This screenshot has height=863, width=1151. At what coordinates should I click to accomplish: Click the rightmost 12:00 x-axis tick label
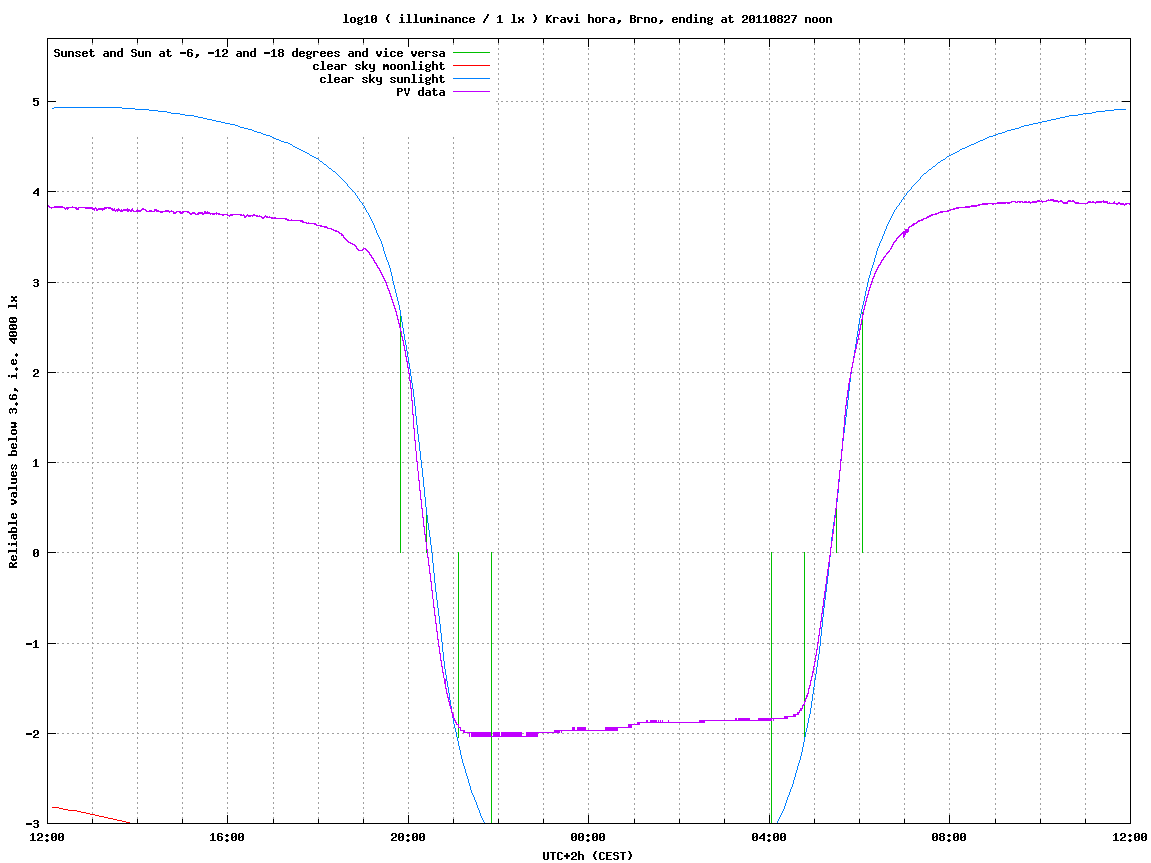point(1130,837)
